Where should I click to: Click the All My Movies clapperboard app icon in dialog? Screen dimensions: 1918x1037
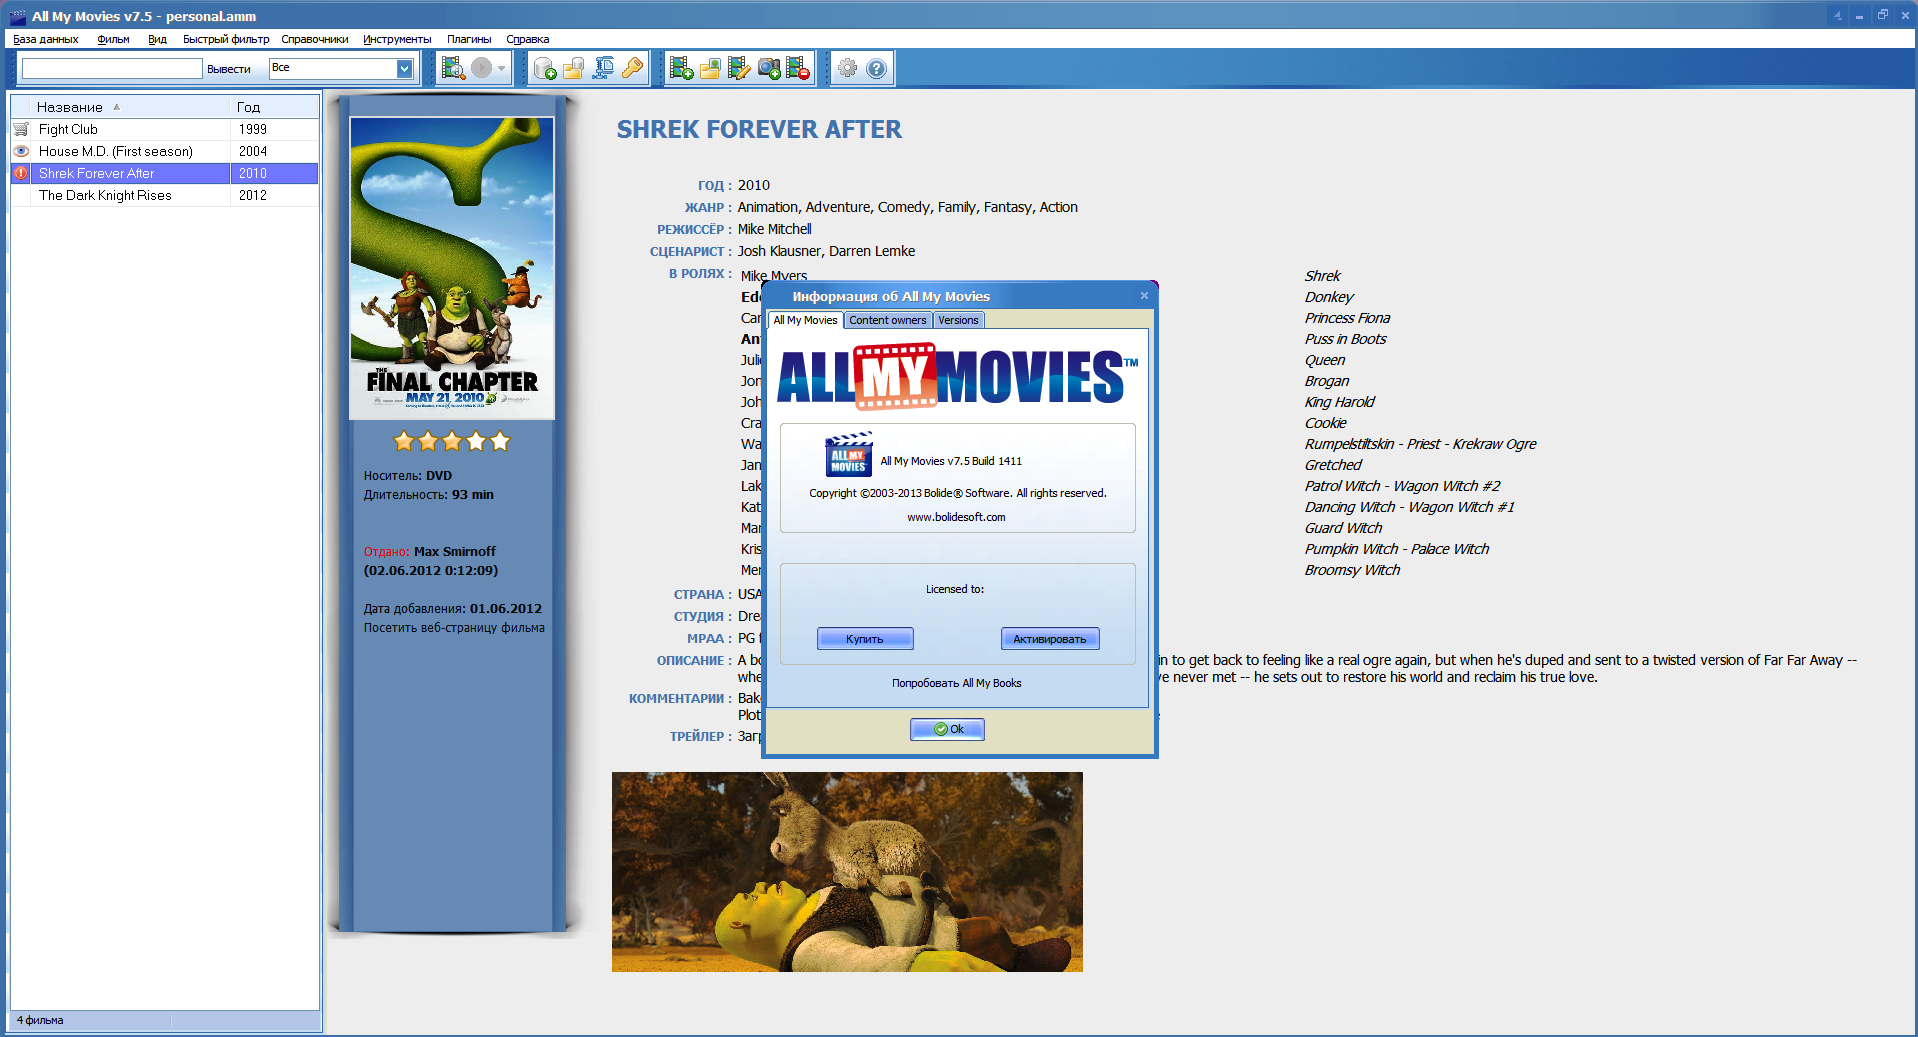(849, 455)
